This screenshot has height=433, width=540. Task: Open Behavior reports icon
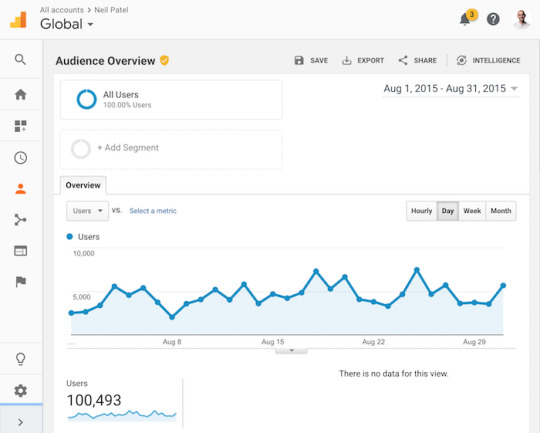click(x=20, y=250)
